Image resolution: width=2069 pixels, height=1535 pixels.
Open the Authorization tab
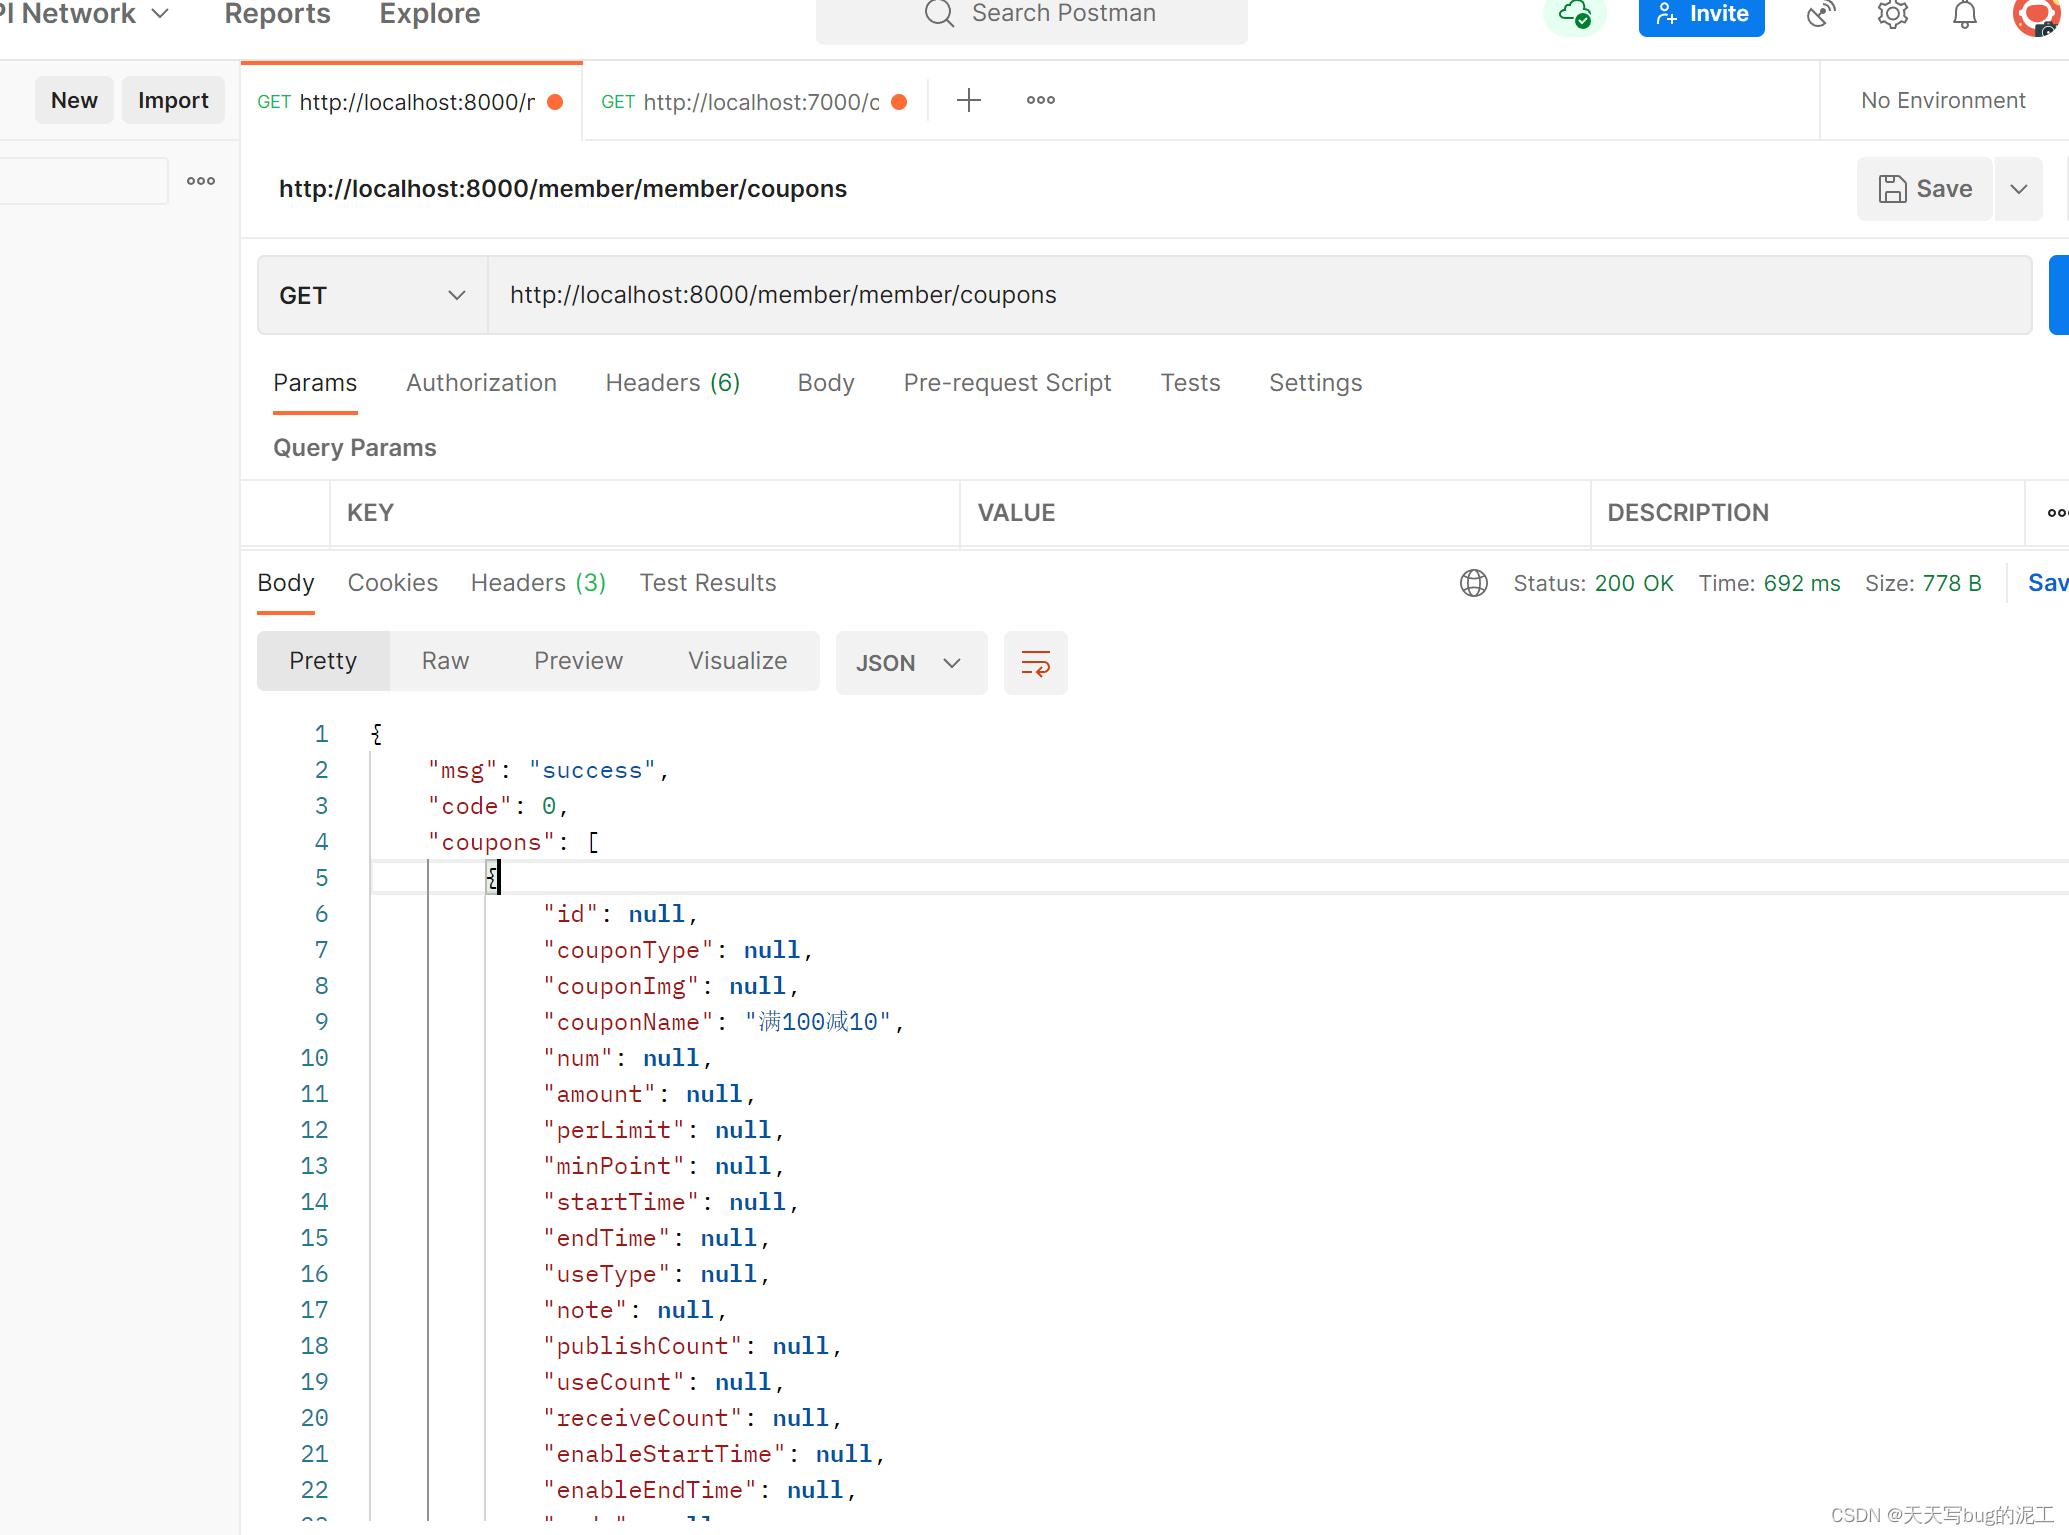[481, 383]
